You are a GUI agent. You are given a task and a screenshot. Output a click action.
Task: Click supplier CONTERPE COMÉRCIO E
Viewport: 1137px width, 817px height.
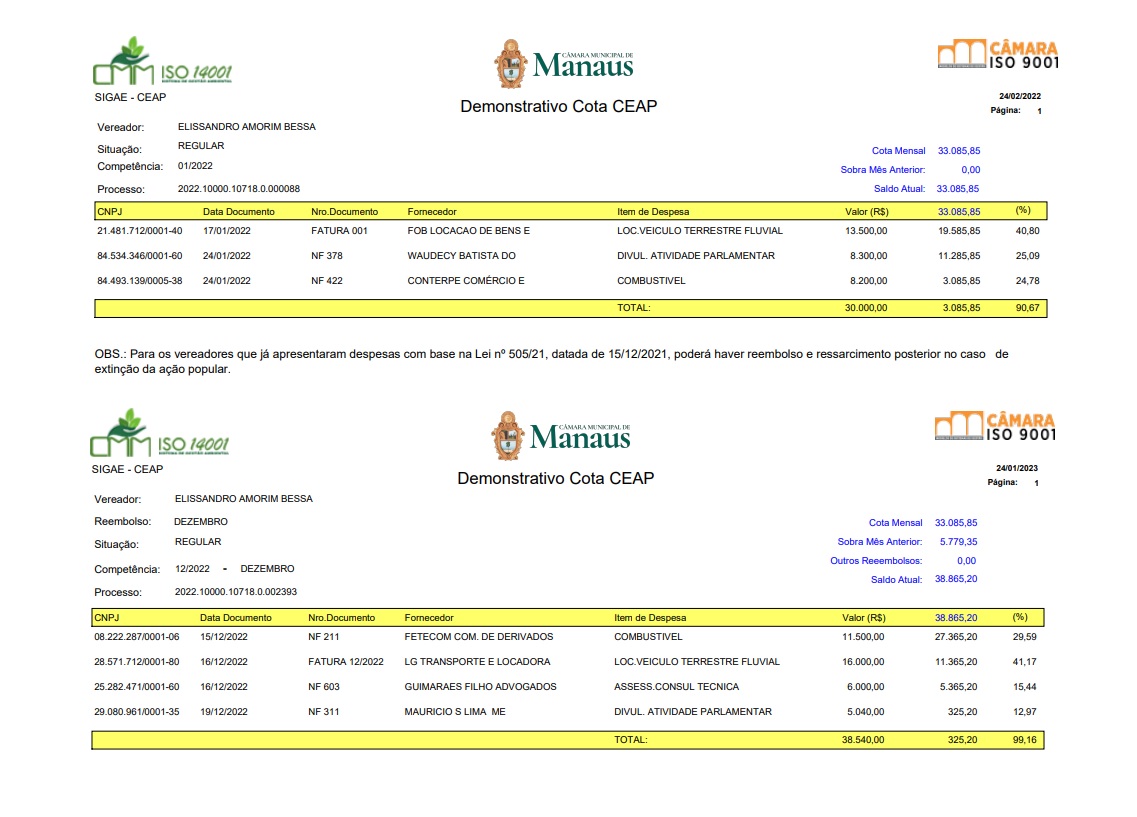tap(466, 281)
